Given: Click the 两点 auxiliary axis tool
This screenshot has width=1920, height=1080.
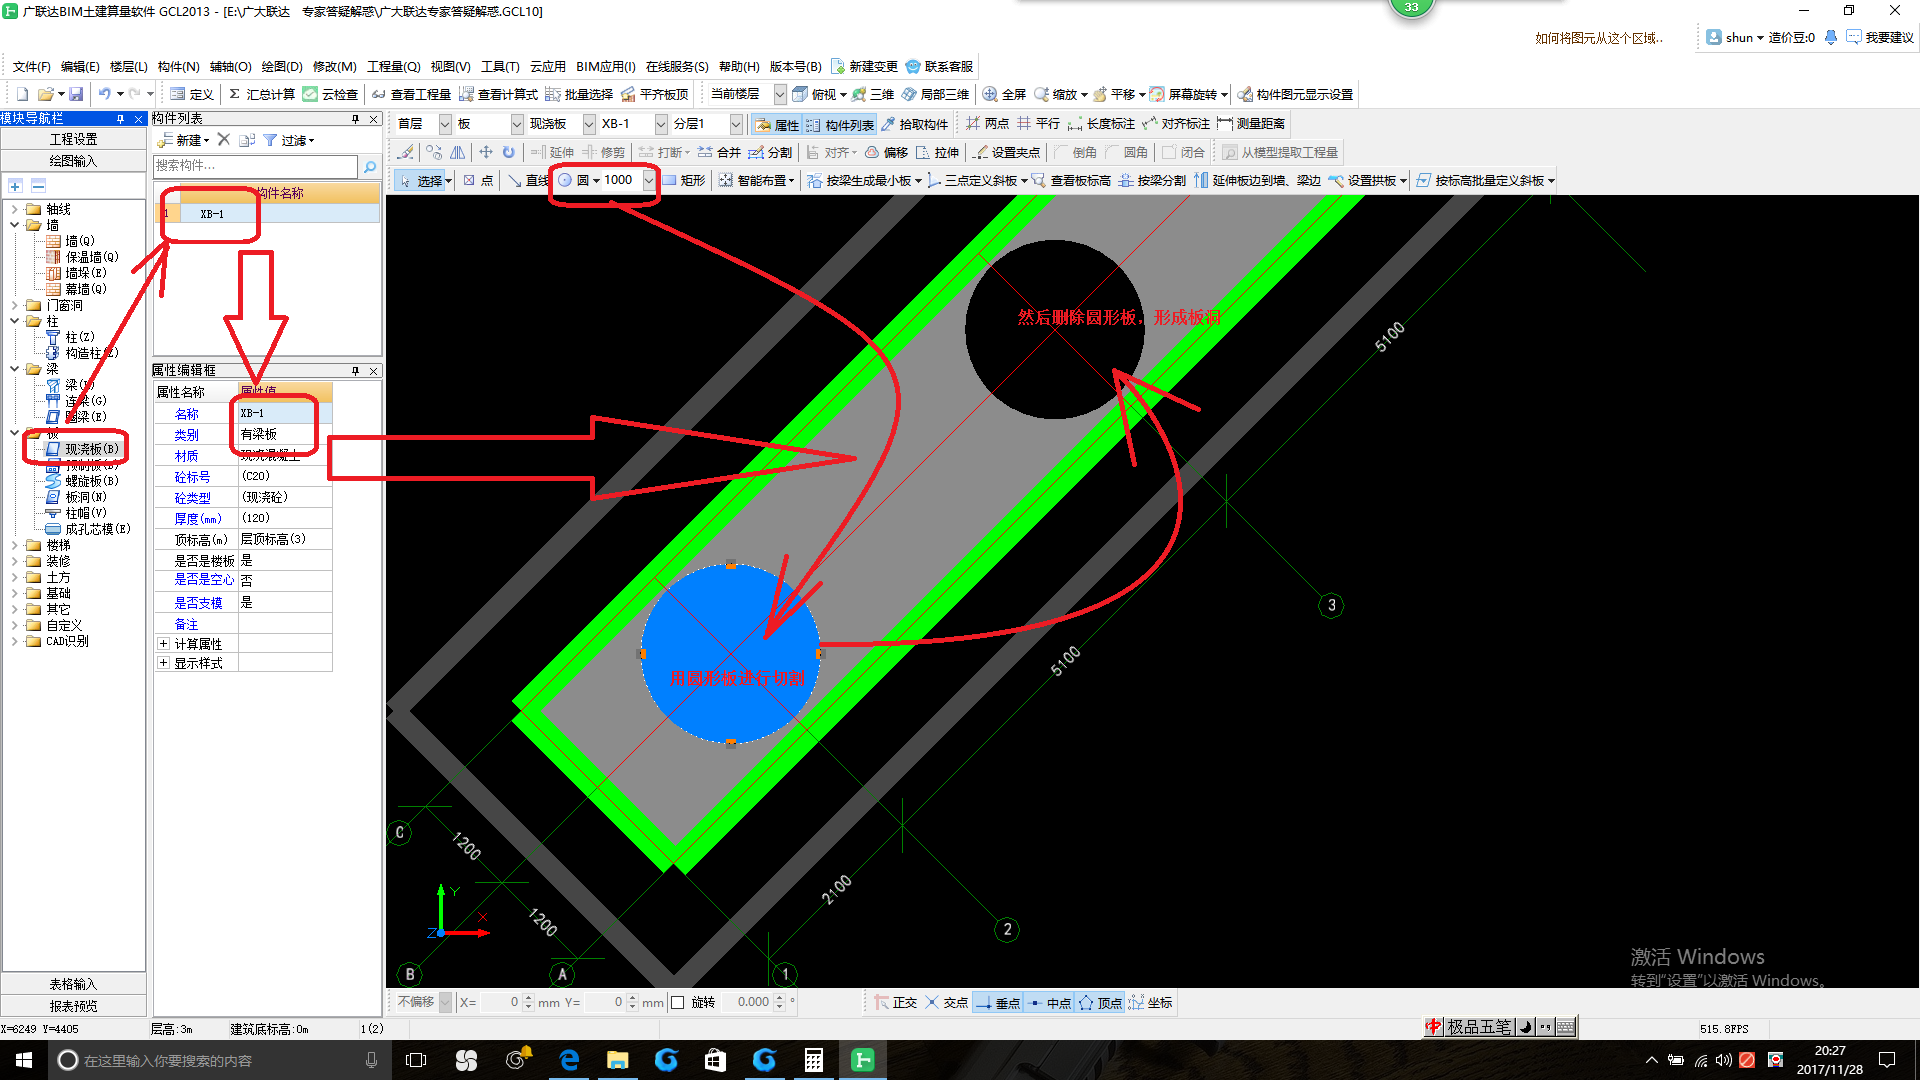Looking at the screenshot, I should (987, 123).
